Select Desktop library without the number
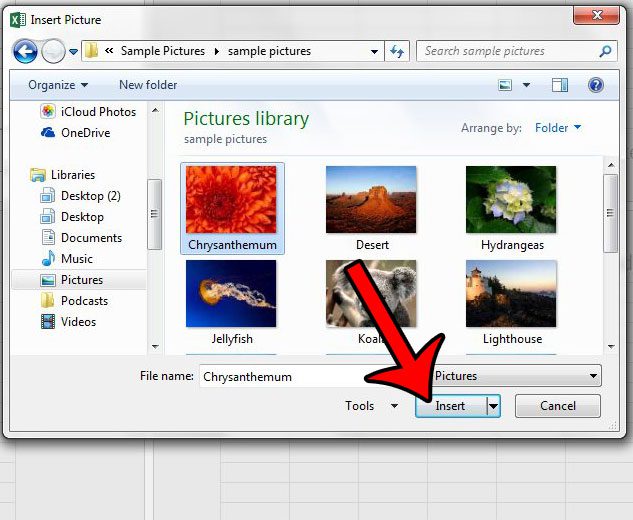The image size is (633, 520). pyautogui.click(x=73, y=217)
